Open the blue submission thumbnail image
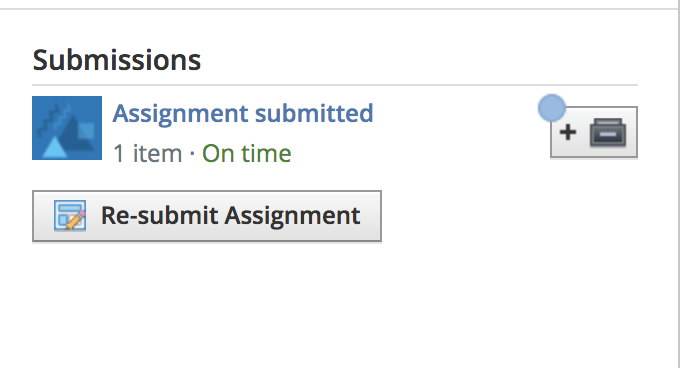This screenshot has width=680, height=368. (x=67, y=128)
